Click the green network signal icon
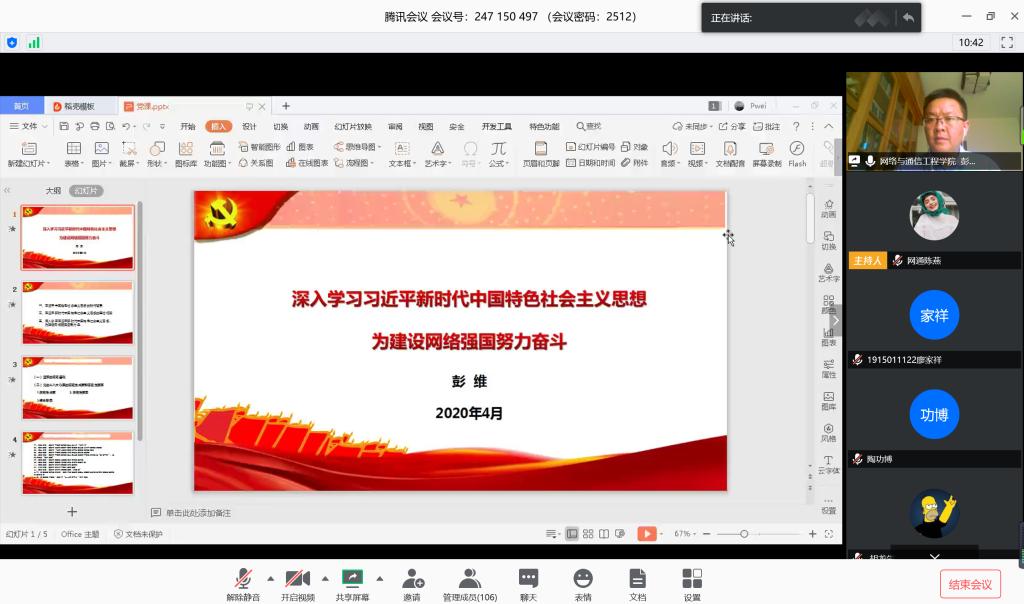Image resolution: width=1024 pixels, height=604 pixels. (x=34, y=42)
